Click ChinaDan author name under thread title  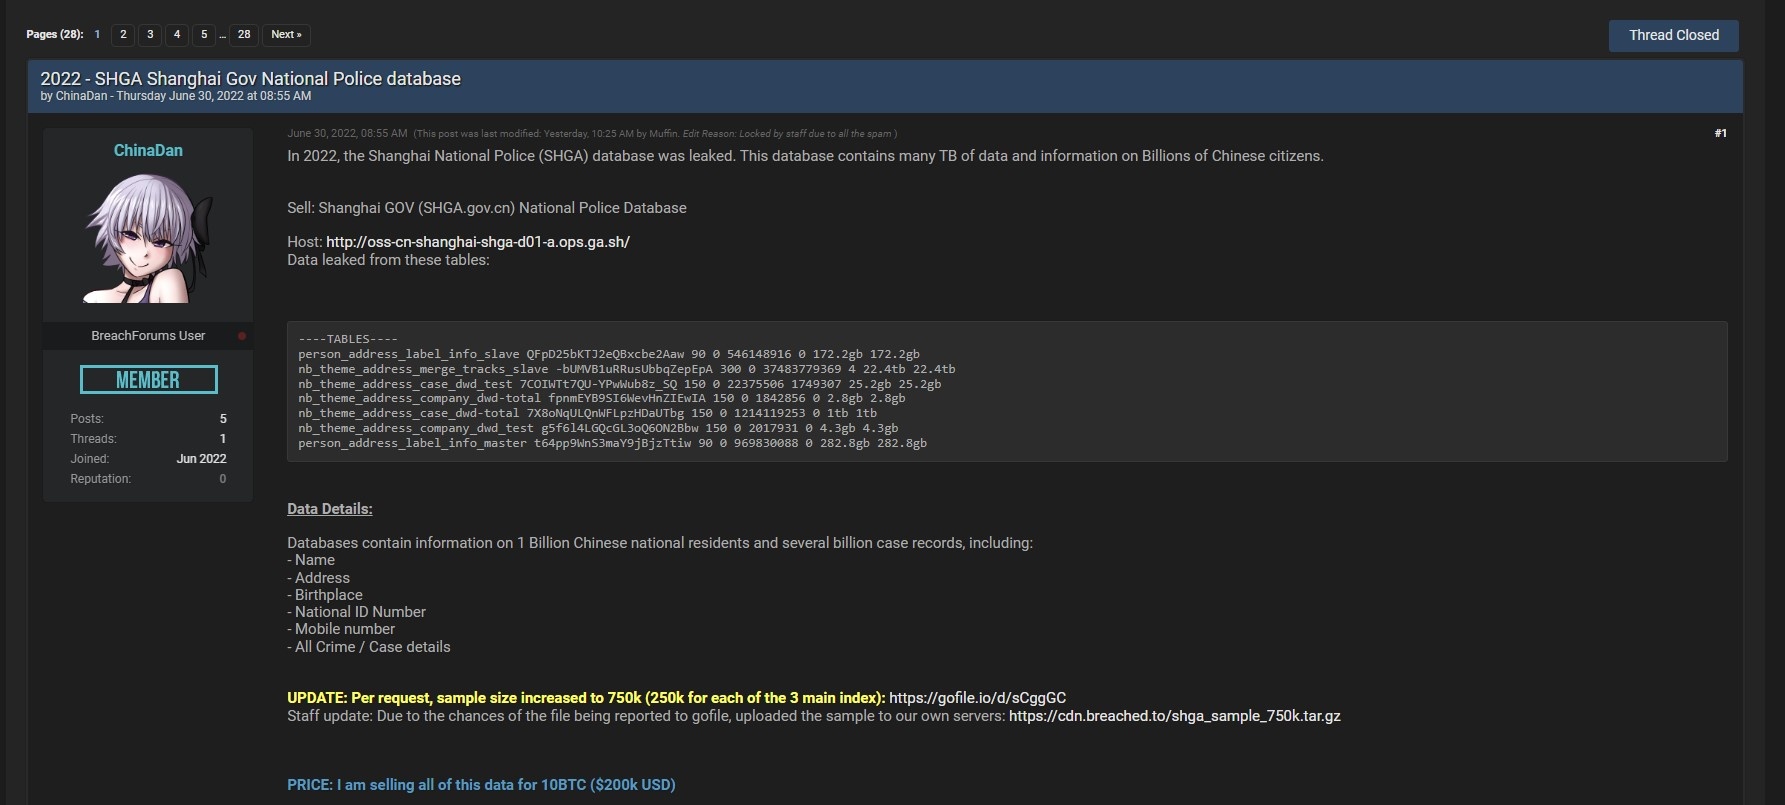[81, 96]
